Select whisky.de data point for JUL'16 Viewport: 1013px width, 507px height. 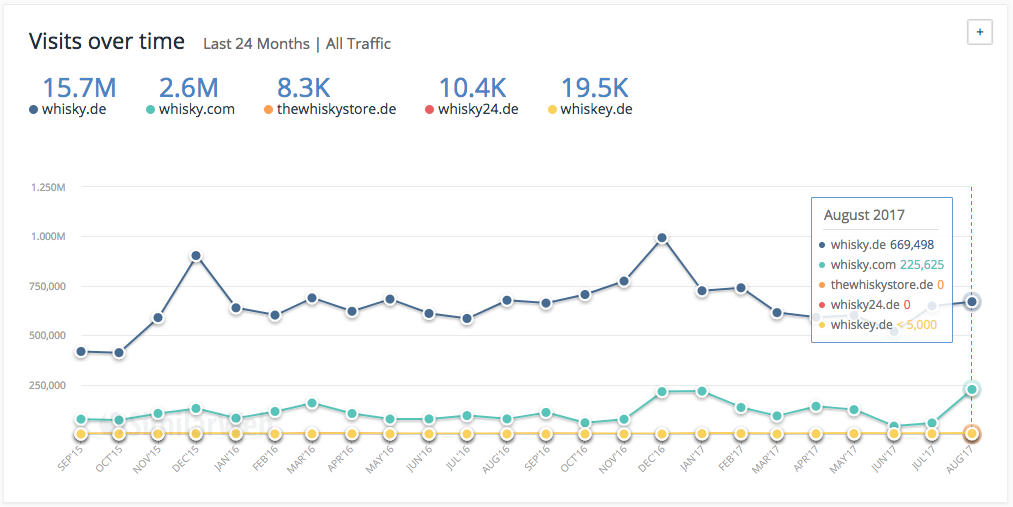point(467,319)
